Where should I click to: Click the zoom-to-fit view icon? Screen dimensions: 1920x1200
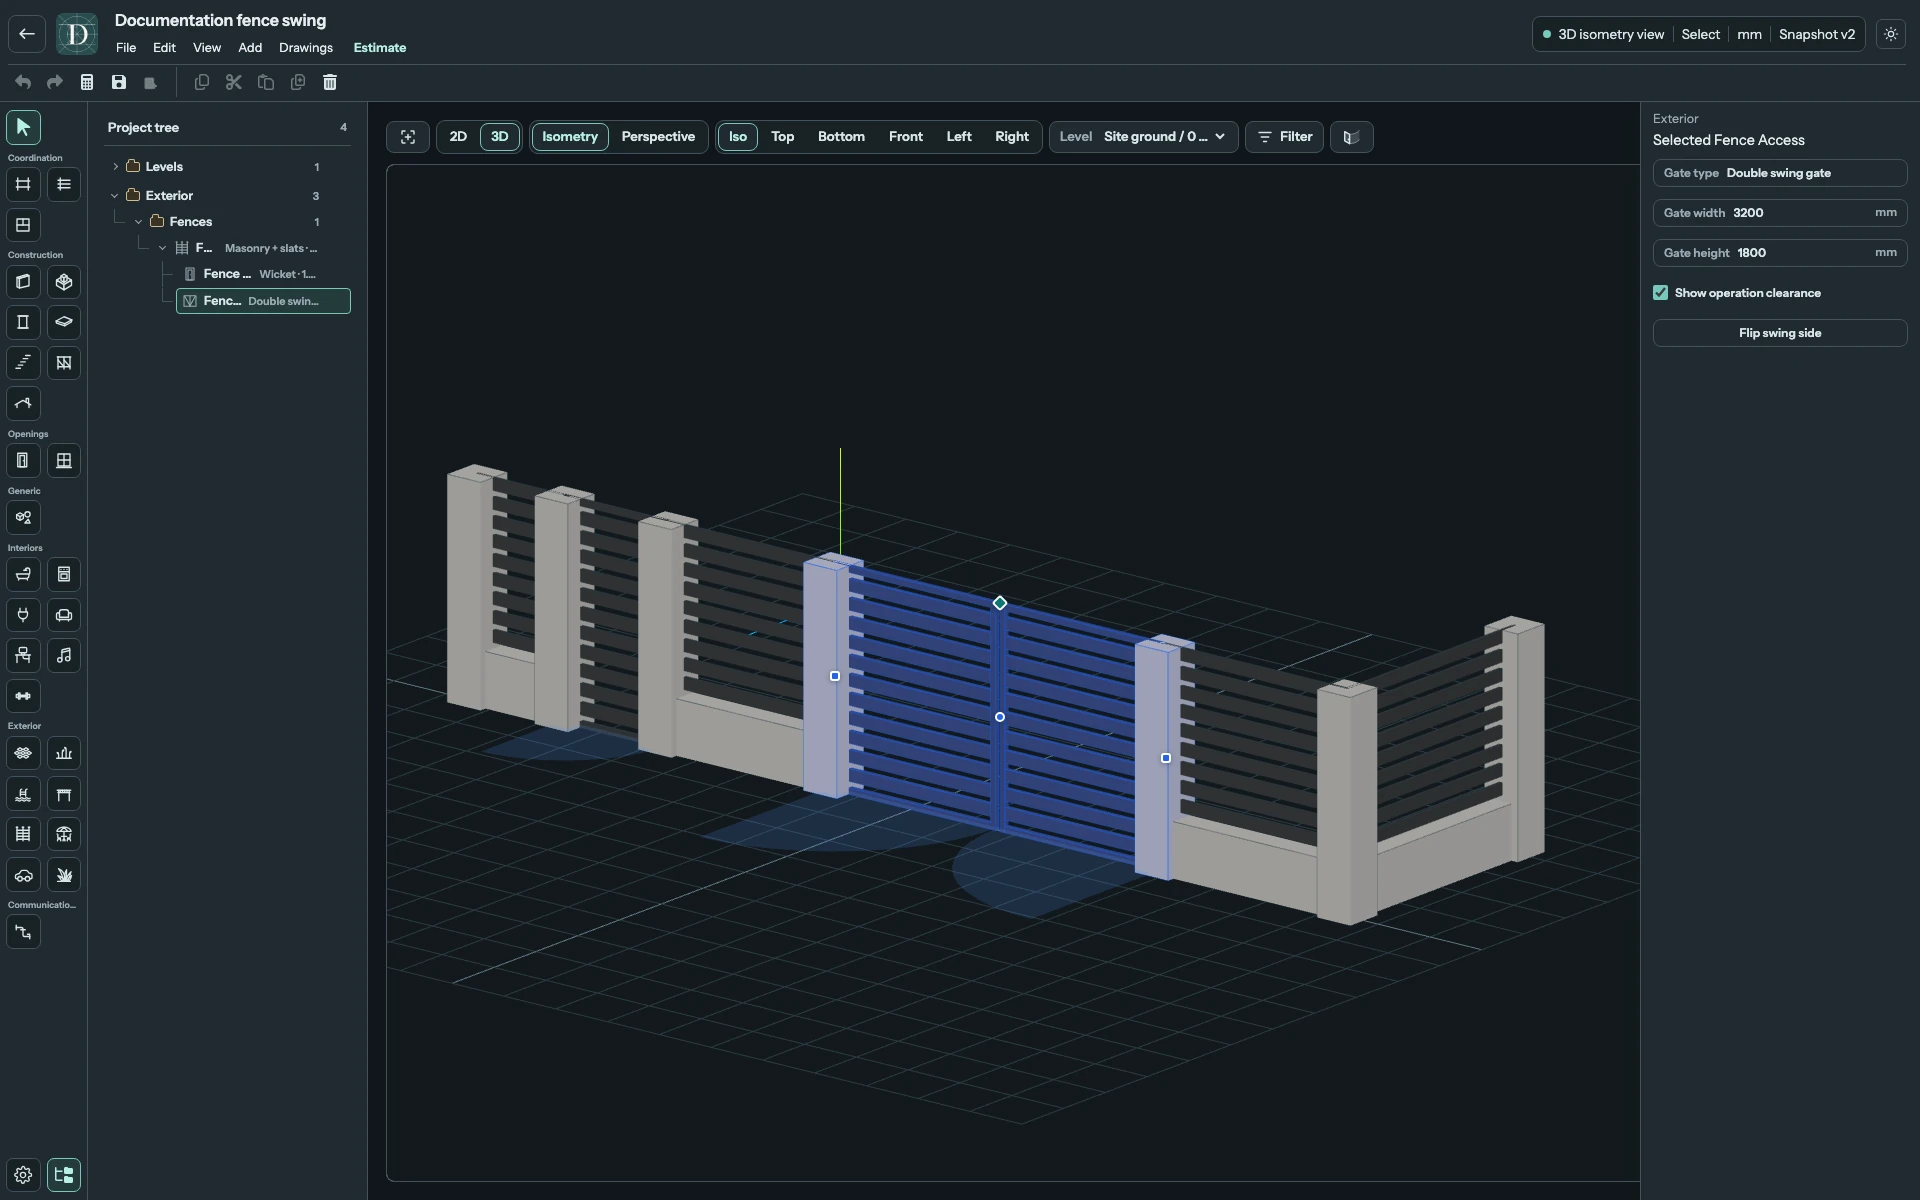tap(408, 137)
